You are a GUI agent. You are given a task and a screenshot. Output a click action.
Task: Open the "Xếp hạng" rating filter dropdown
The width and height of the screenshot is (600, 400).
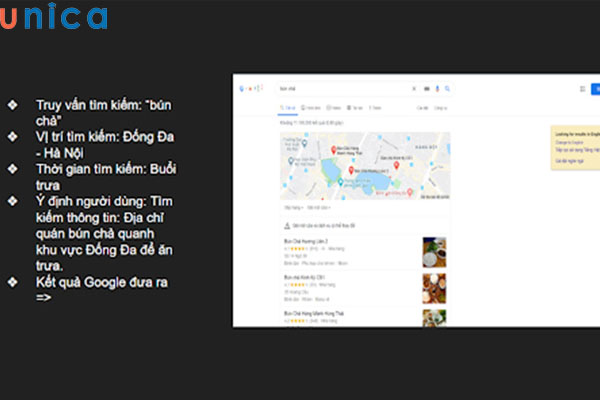coord(293,207)
